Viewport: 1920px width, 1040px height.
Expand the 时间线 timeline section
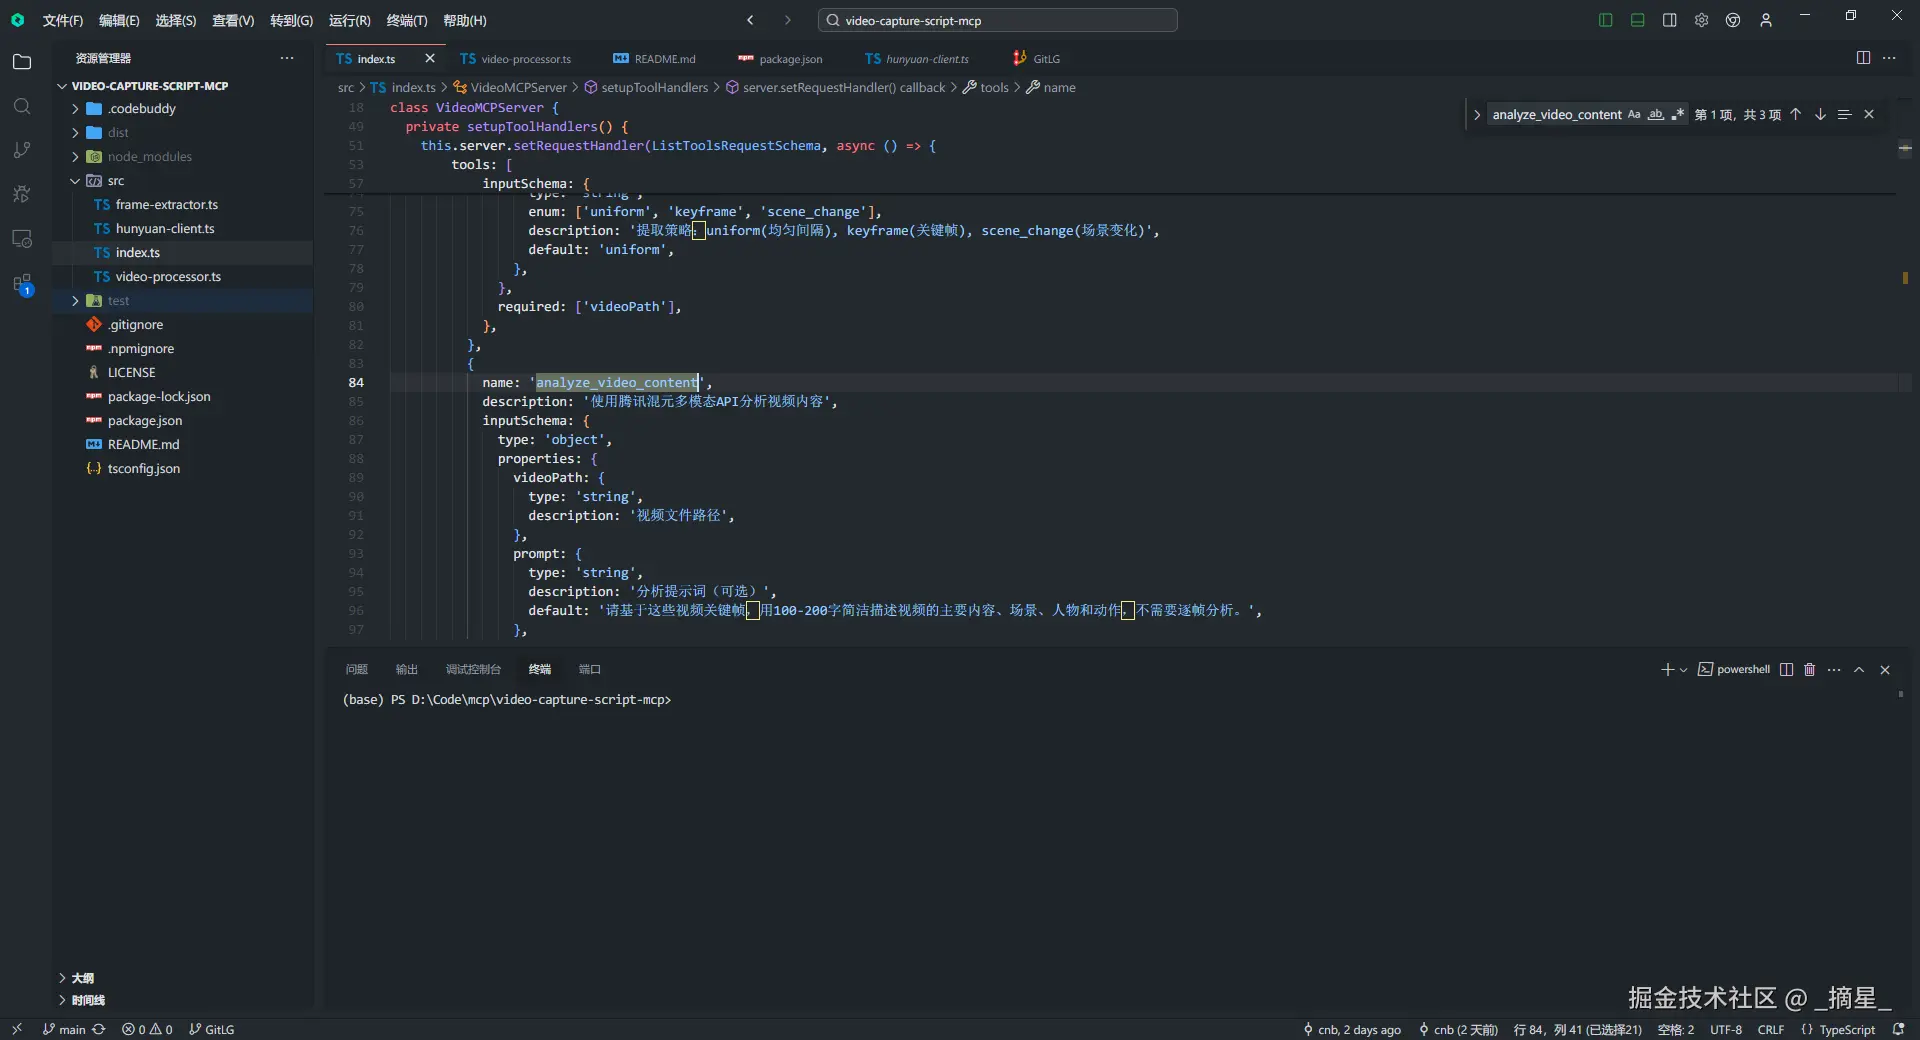tap(62, 1000)
